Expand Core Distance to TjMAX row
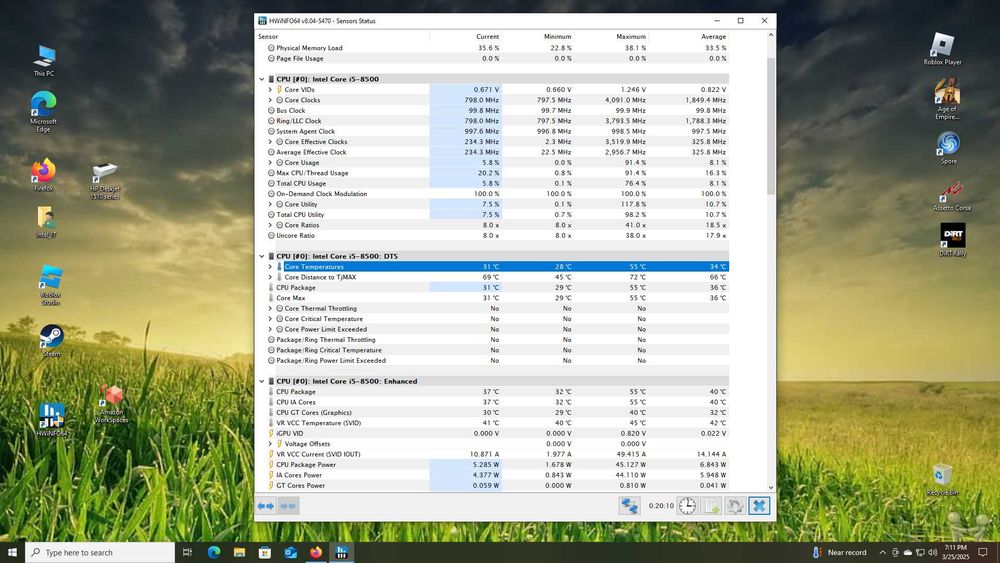Screen dimensions: 1000x563 [270, 277]
